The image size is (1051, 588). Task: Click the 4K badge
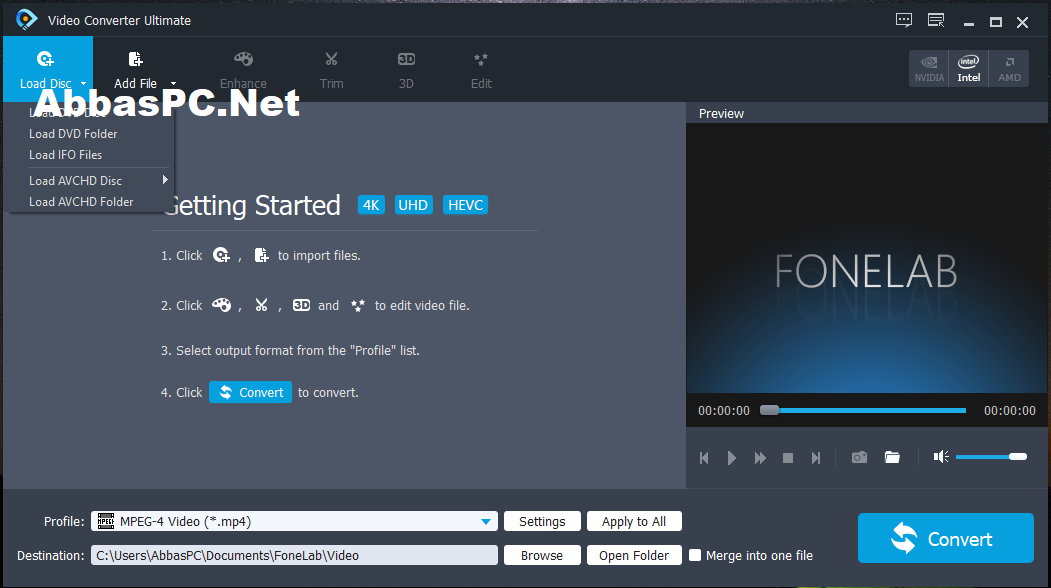tap(371, 205)
